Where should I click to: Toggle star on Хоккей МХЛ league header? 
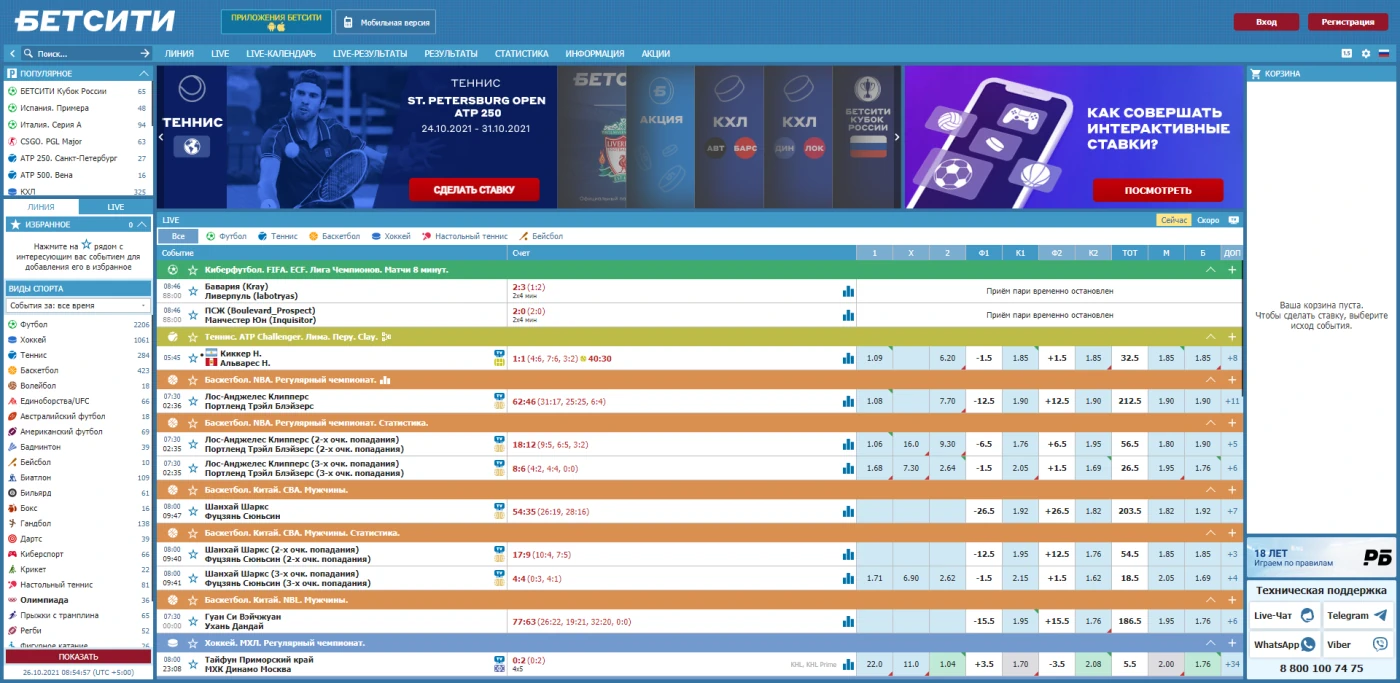click(193, 643)
